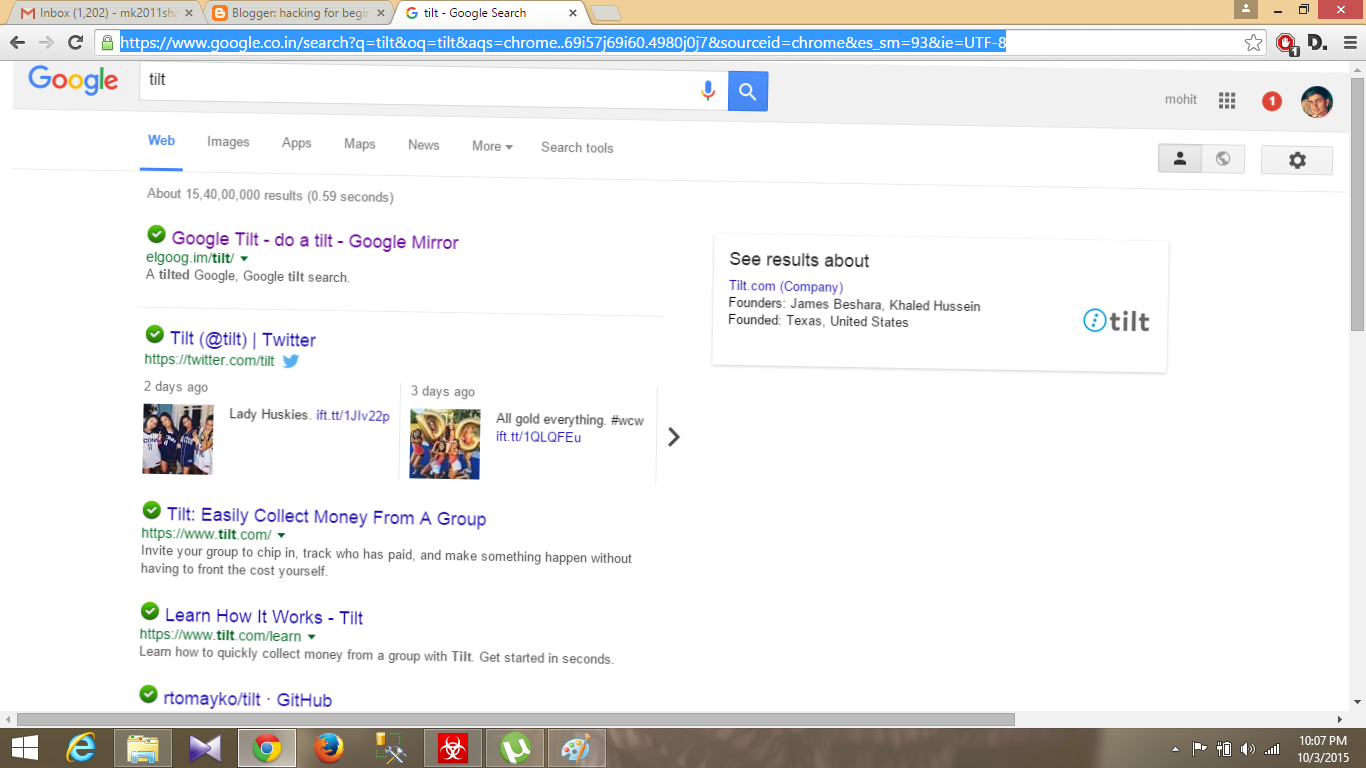This screenshot has height=768, width=1366.
Task: Open ift.tt/1QLQFEu tweet link
Action: click(x=538, y=437)
